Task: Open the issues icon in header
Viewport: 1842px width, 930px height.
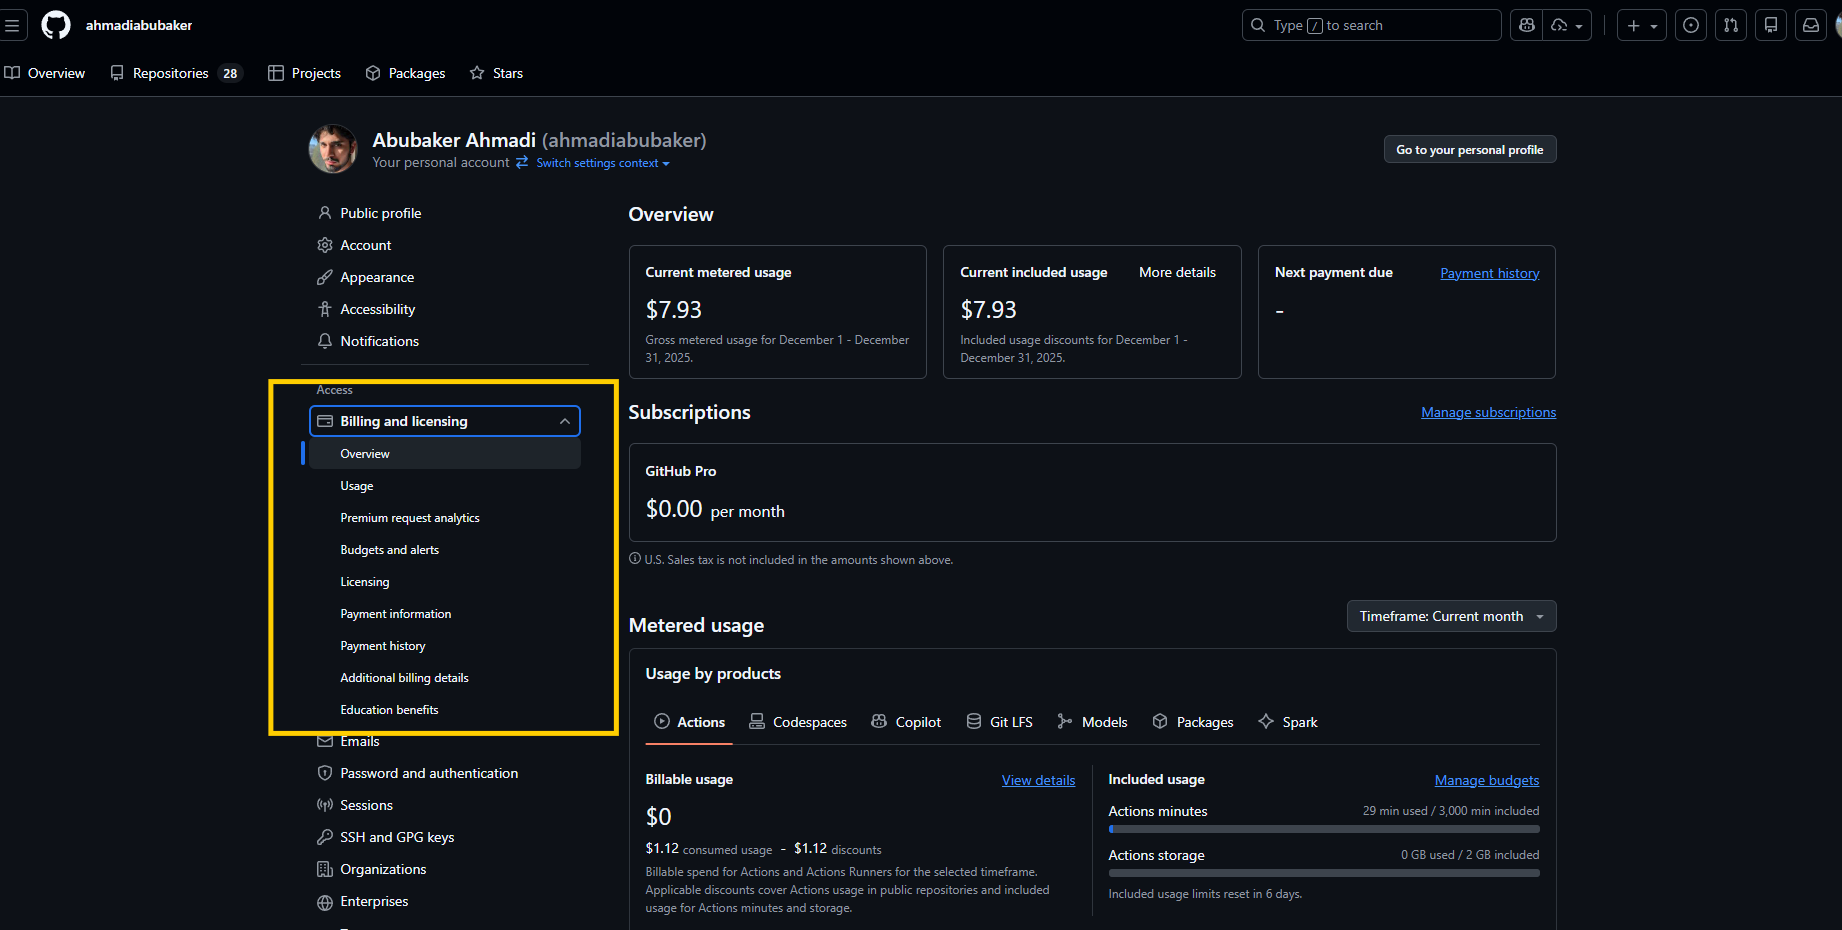Action: pos(1691,25)
